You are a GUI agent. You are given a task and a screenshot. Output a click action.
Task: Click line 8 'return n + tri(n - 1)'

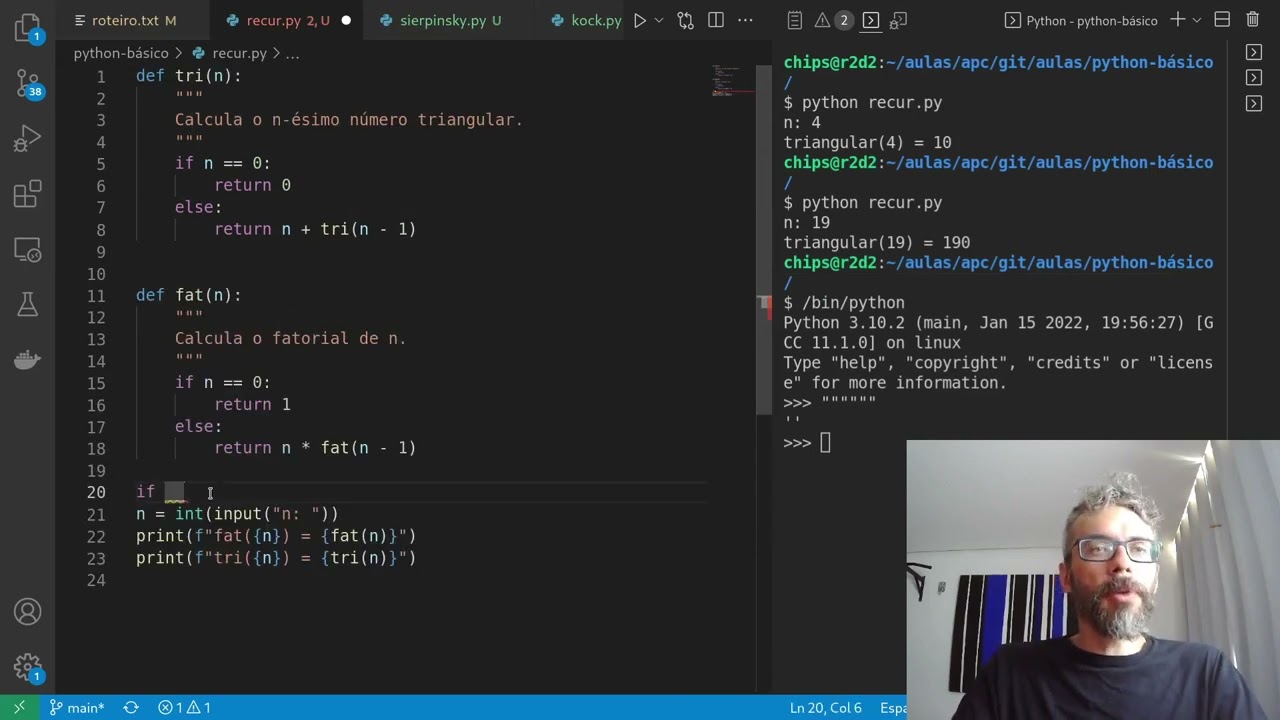coord(315,229)
